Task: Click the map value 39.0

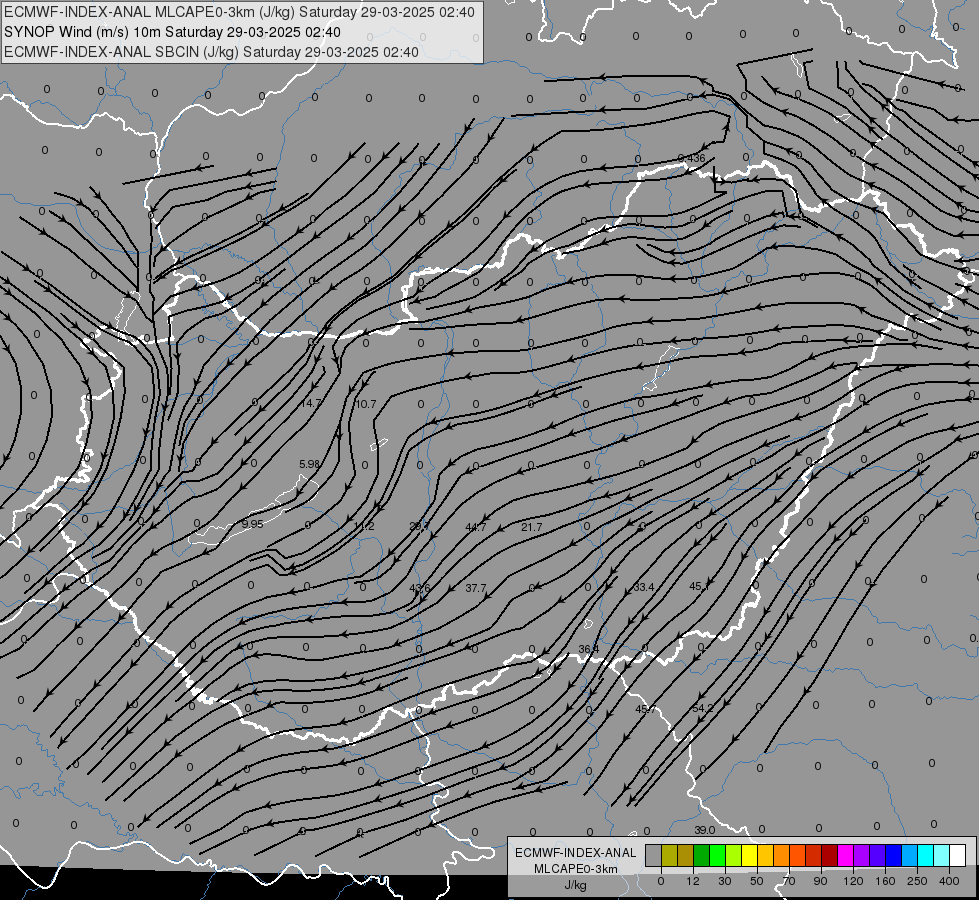Action: (x=704, y=830)
